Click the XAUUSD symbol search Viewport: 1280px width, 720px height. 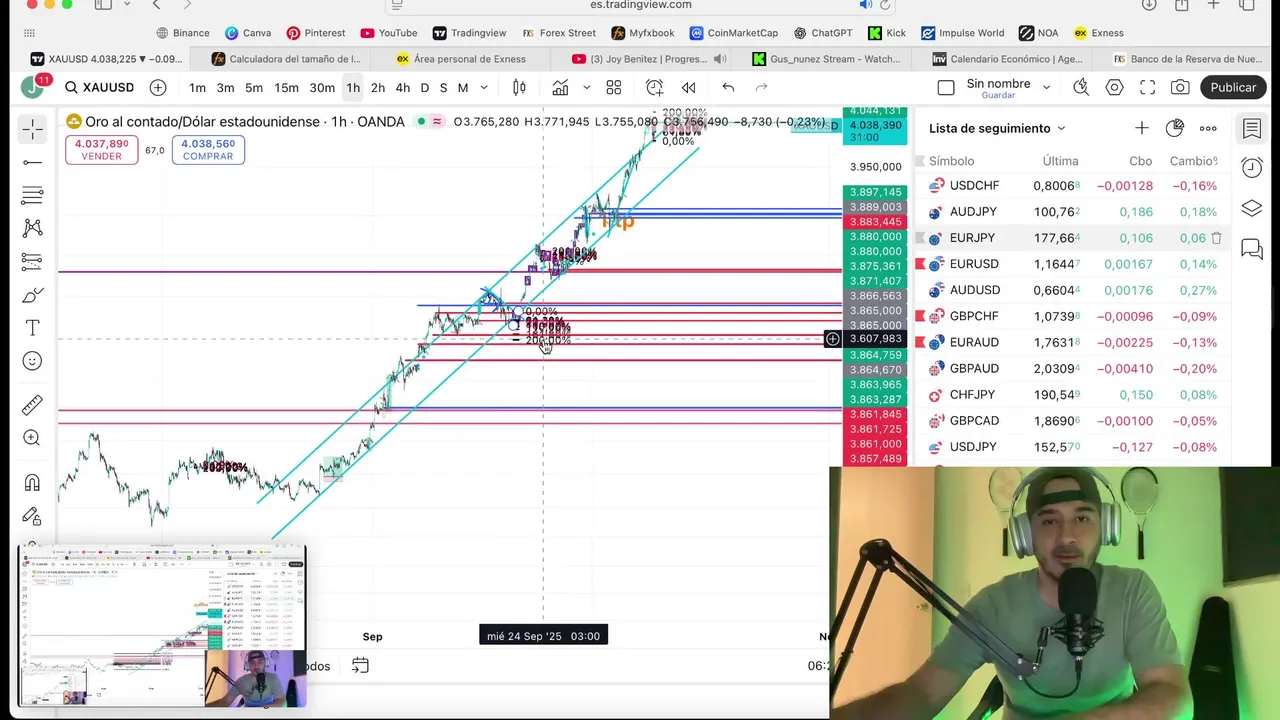click(x=99, y=88)
